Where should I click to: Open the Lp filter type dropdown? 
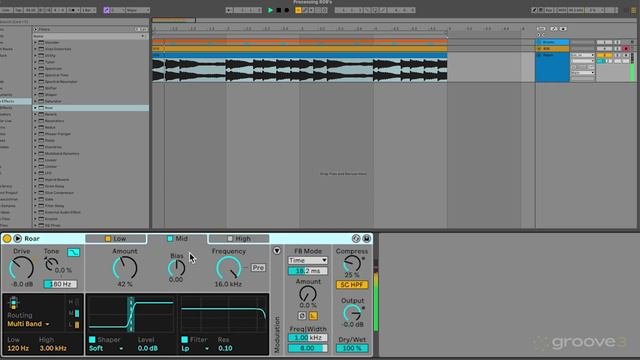click(195, 348)
